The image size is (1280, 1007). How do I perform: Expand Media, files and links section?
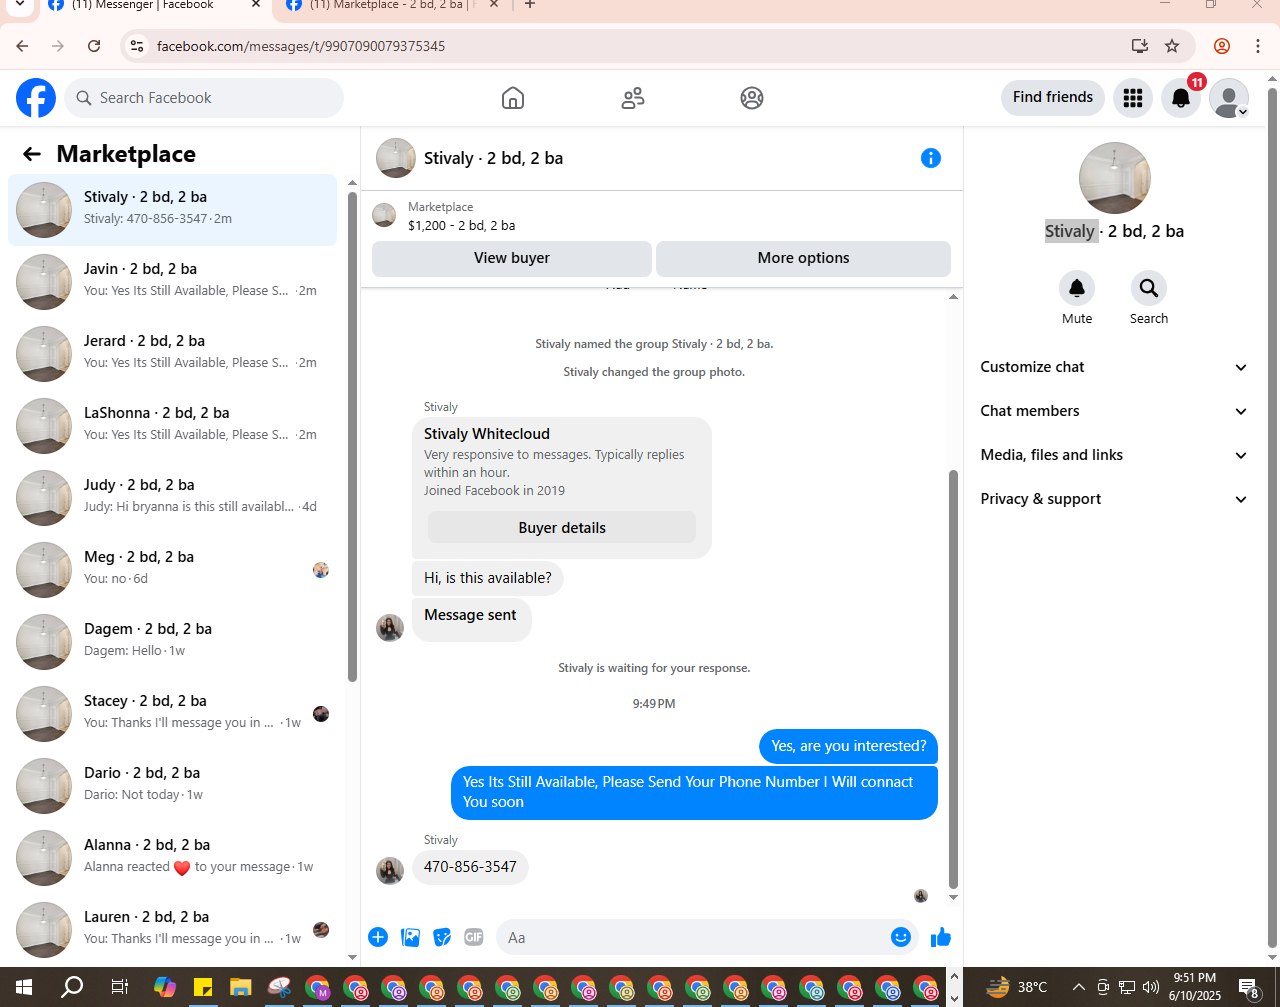1114,455
